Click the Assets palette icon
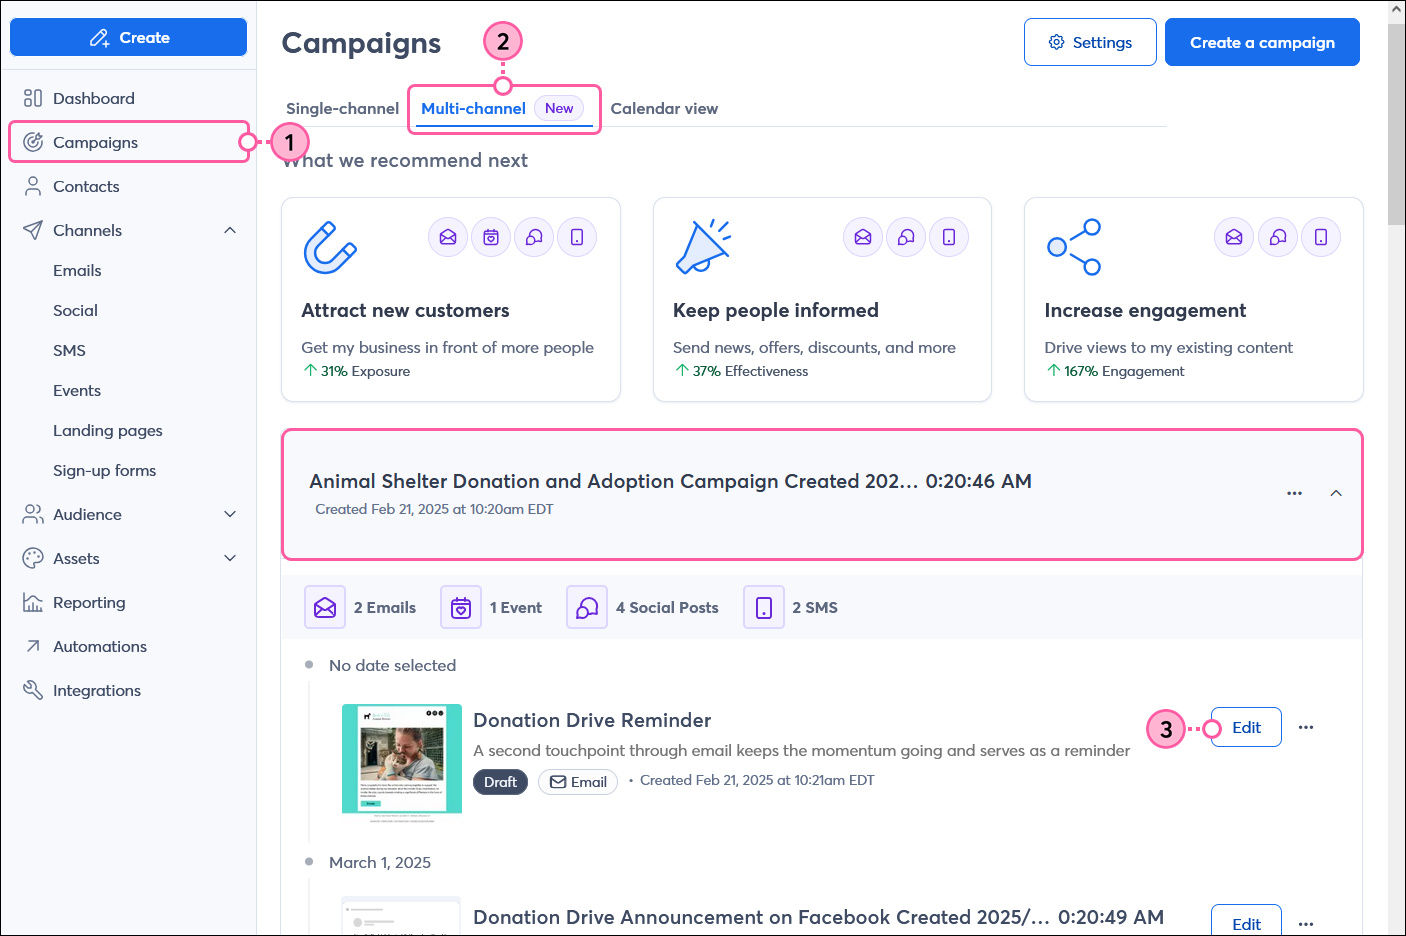 (x=31, y=558)
